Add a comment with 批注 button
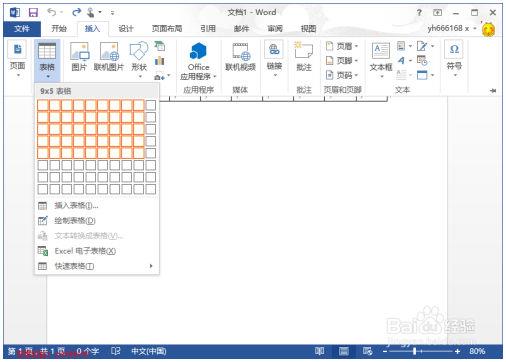 click(304, 57)
